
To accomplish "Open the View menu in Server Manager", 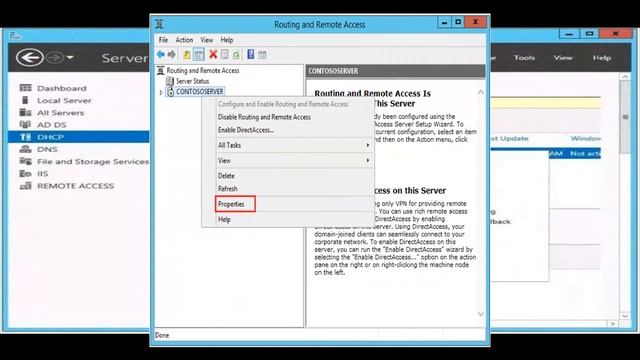I will point(563,58).
